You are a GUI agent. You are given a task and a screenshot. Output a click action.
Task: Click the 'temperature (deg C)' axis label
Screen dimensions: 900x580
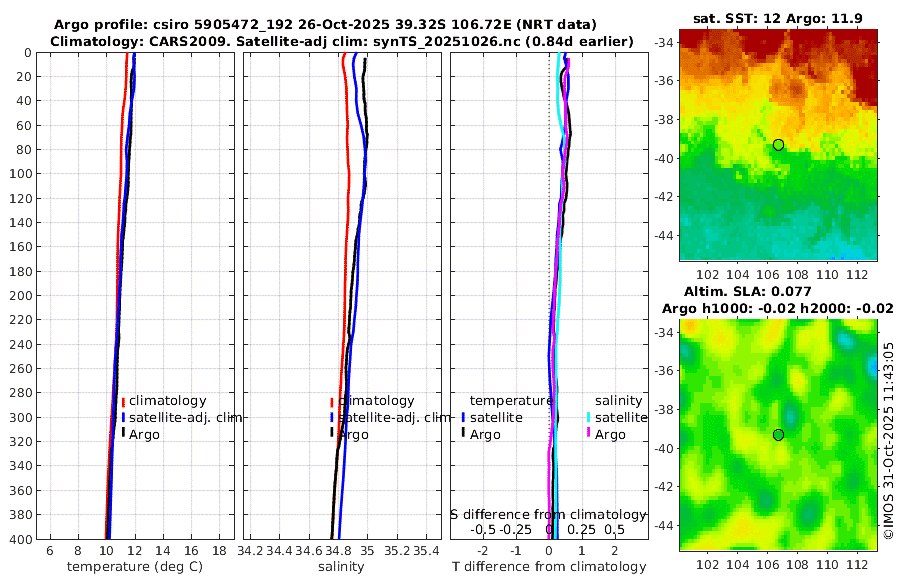[135, 567]
